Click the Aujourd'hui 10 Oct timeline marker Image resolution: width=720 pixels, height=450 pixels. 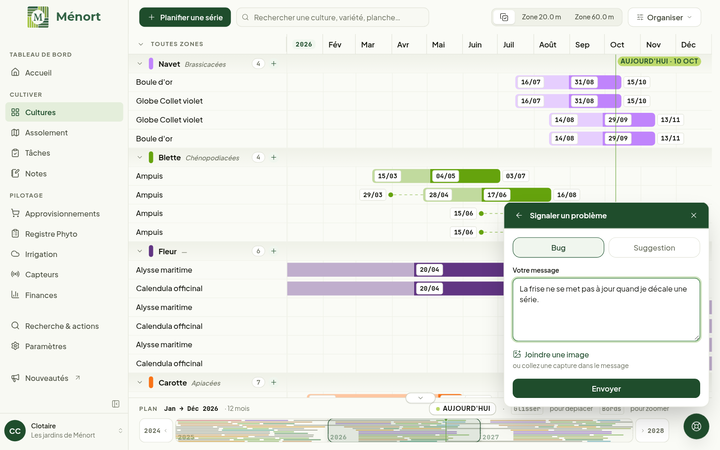[x=659, y=61]
